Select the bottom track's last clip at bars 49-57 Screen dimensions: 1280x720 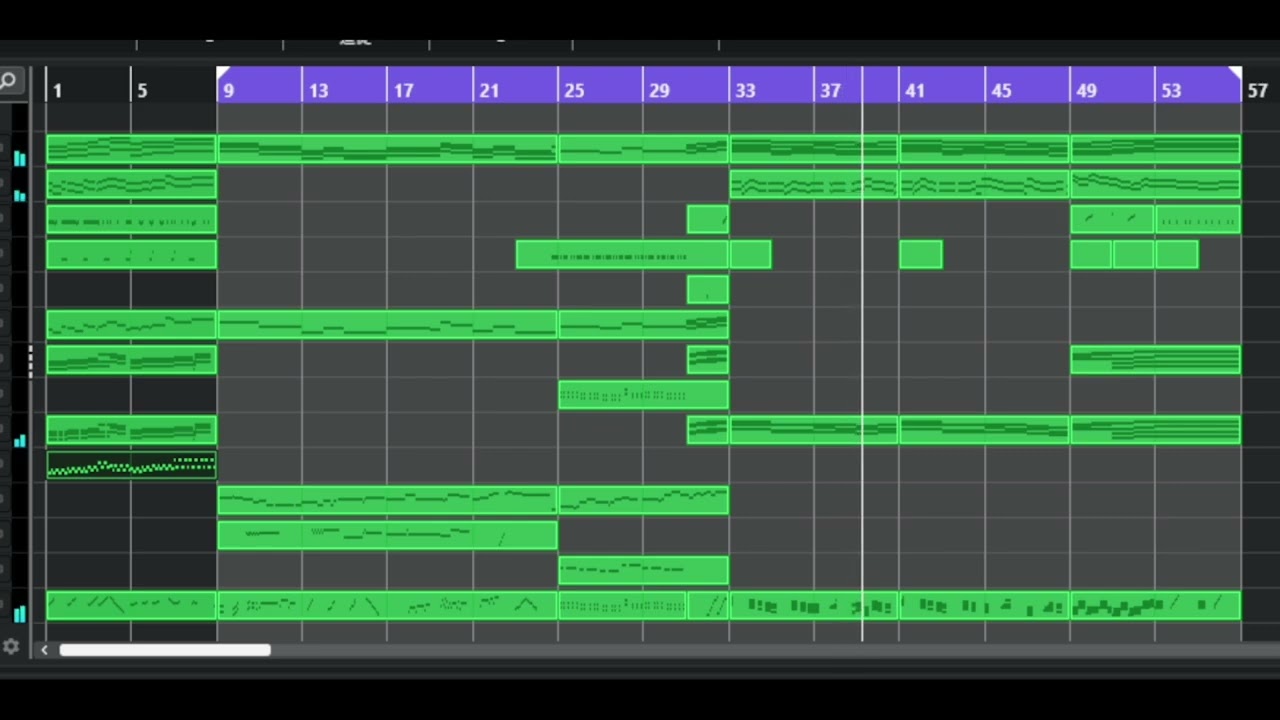[1156, 606]
